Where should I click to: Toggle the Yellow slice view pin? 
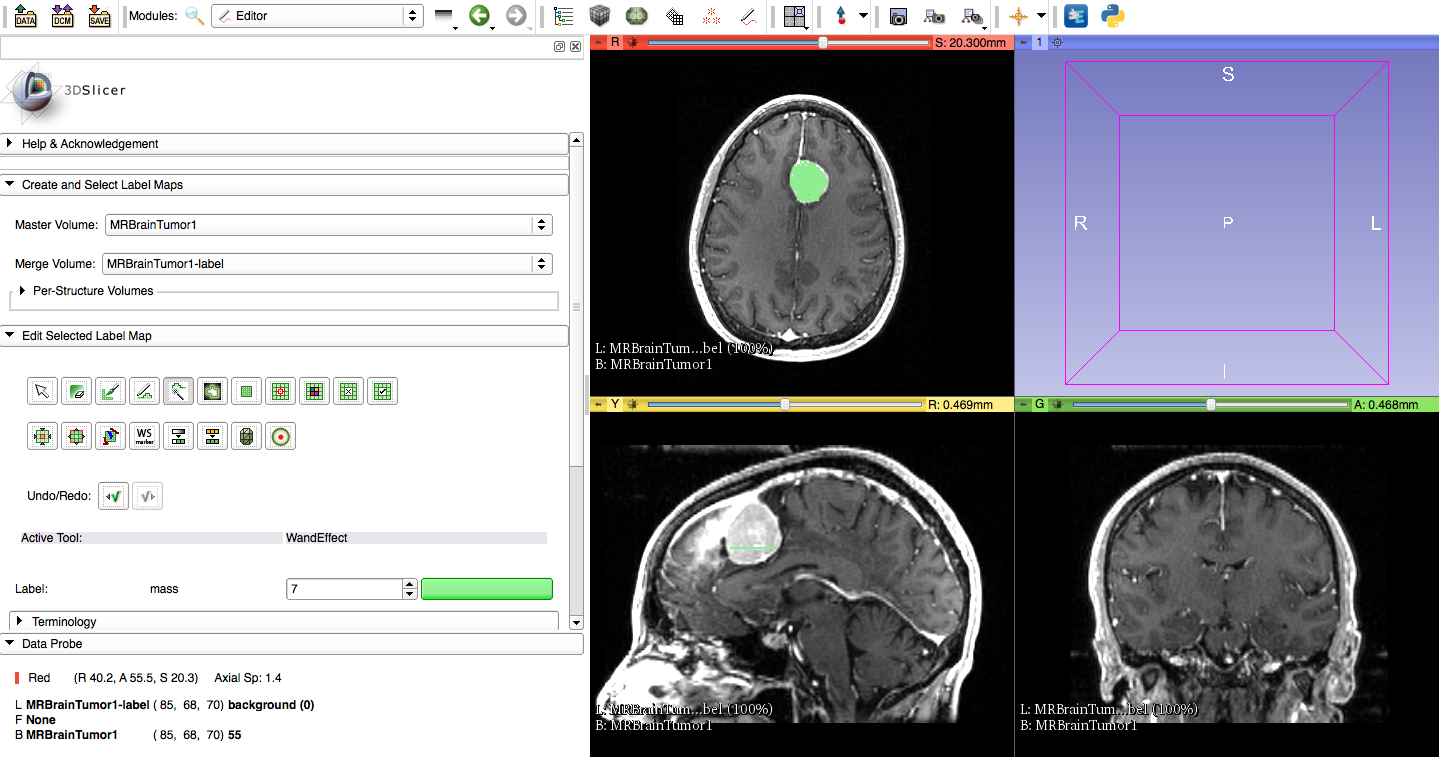tap(599, 405)
